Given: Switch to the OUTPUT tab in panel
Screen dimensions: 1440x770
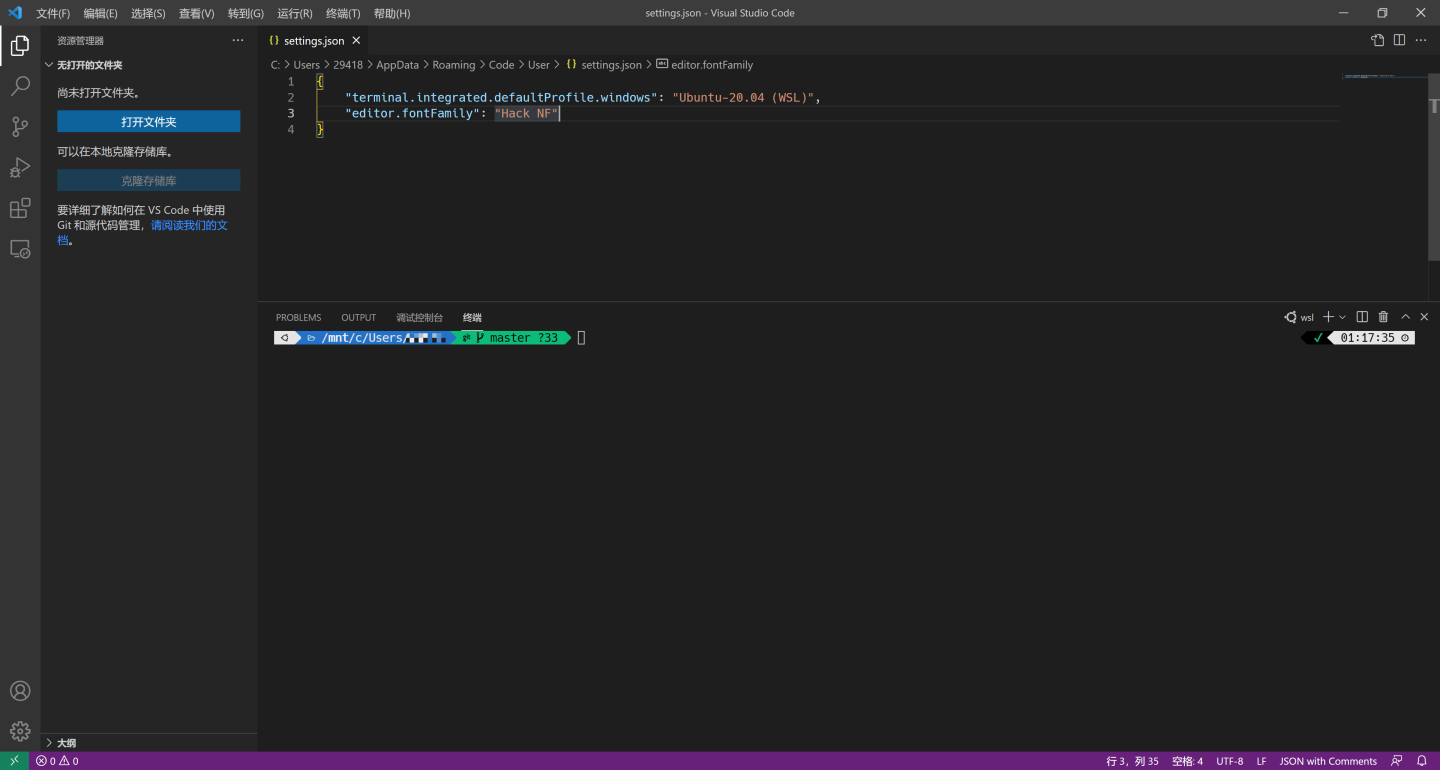Looking at the screenshot, I should point(358,317).
